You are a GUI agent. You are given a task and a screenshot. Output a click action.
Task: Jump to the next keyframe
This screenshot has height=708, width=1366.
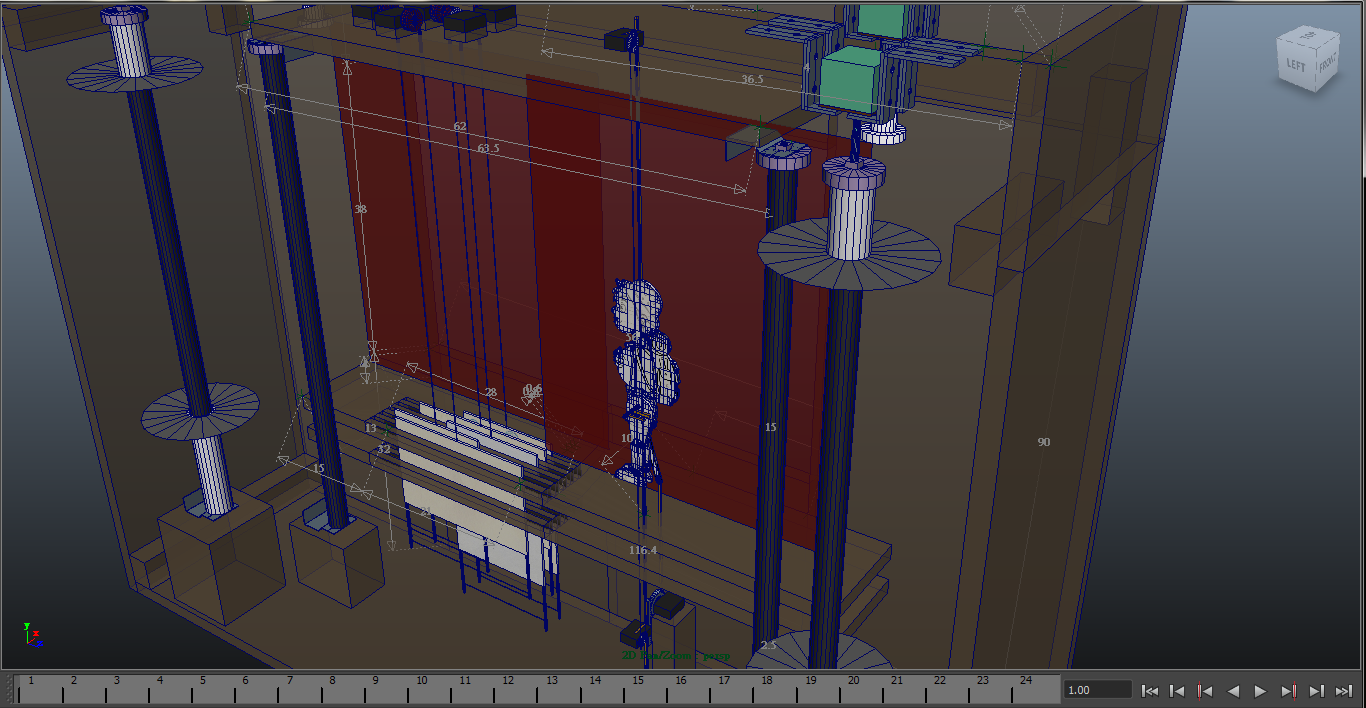pyautogui.click(x=1289, y=690)
